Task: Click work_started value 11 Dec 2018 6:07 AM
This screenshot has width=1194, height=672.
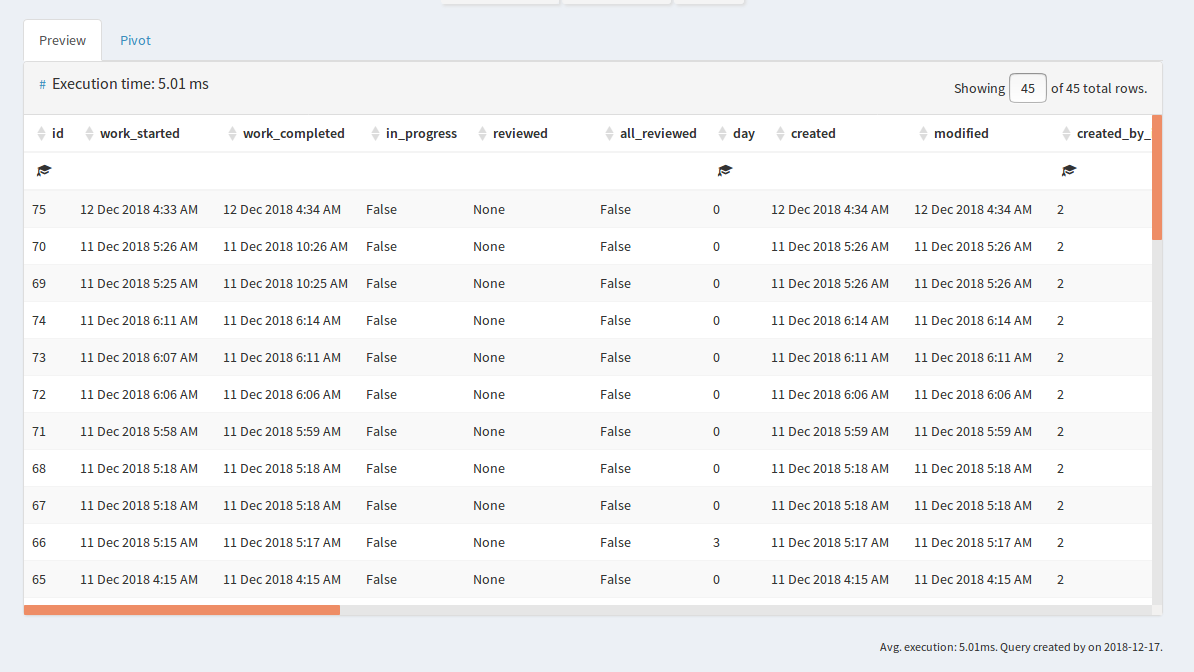Action: [x=139, y=357]
